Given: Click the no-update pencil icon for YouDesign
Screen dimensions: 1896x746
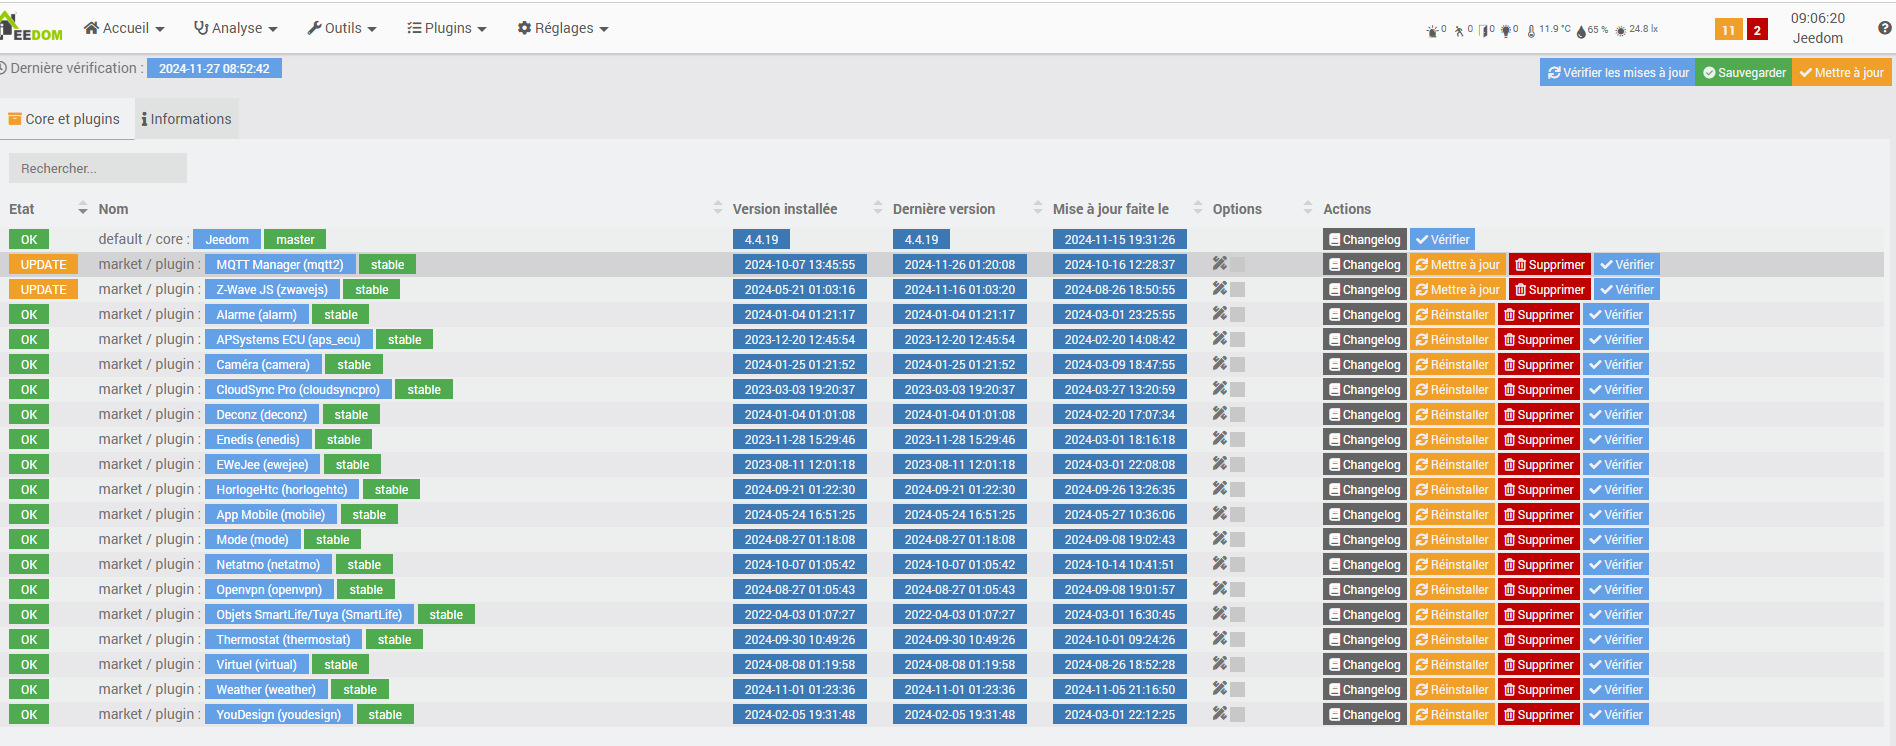Looking at the screenshot, I should (x=1219, y=714).
